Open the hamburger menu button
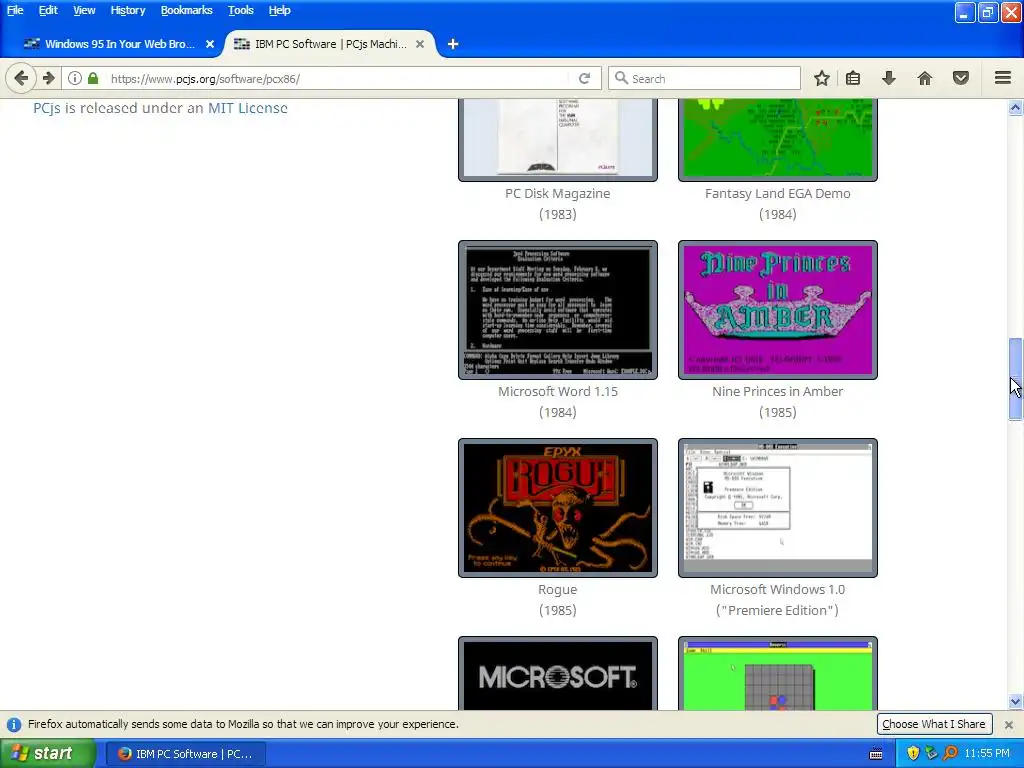Screen dimensions: 1024x768 (1003, 78)
